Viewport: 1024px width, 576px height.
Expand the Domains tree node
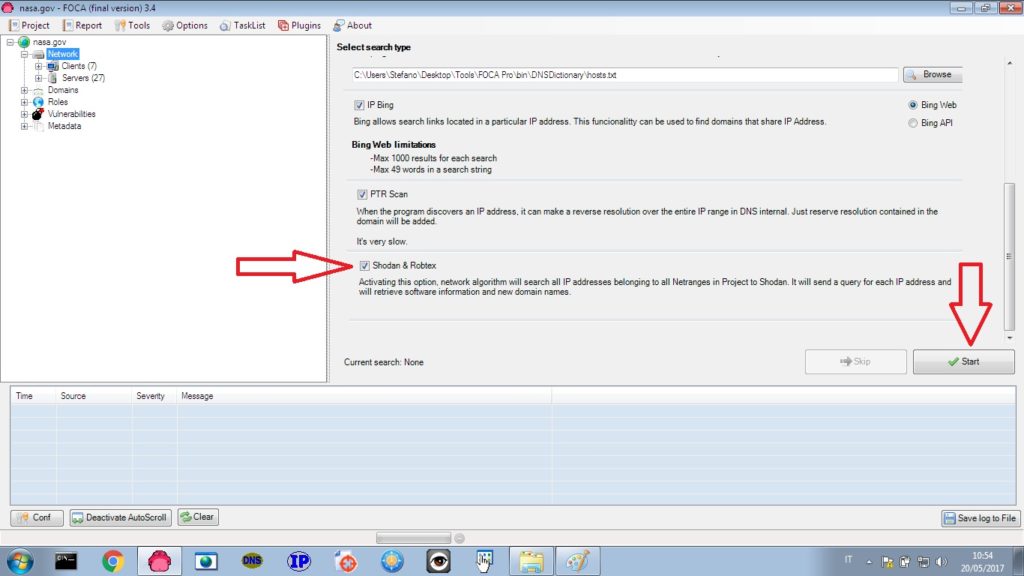[24, 90]
